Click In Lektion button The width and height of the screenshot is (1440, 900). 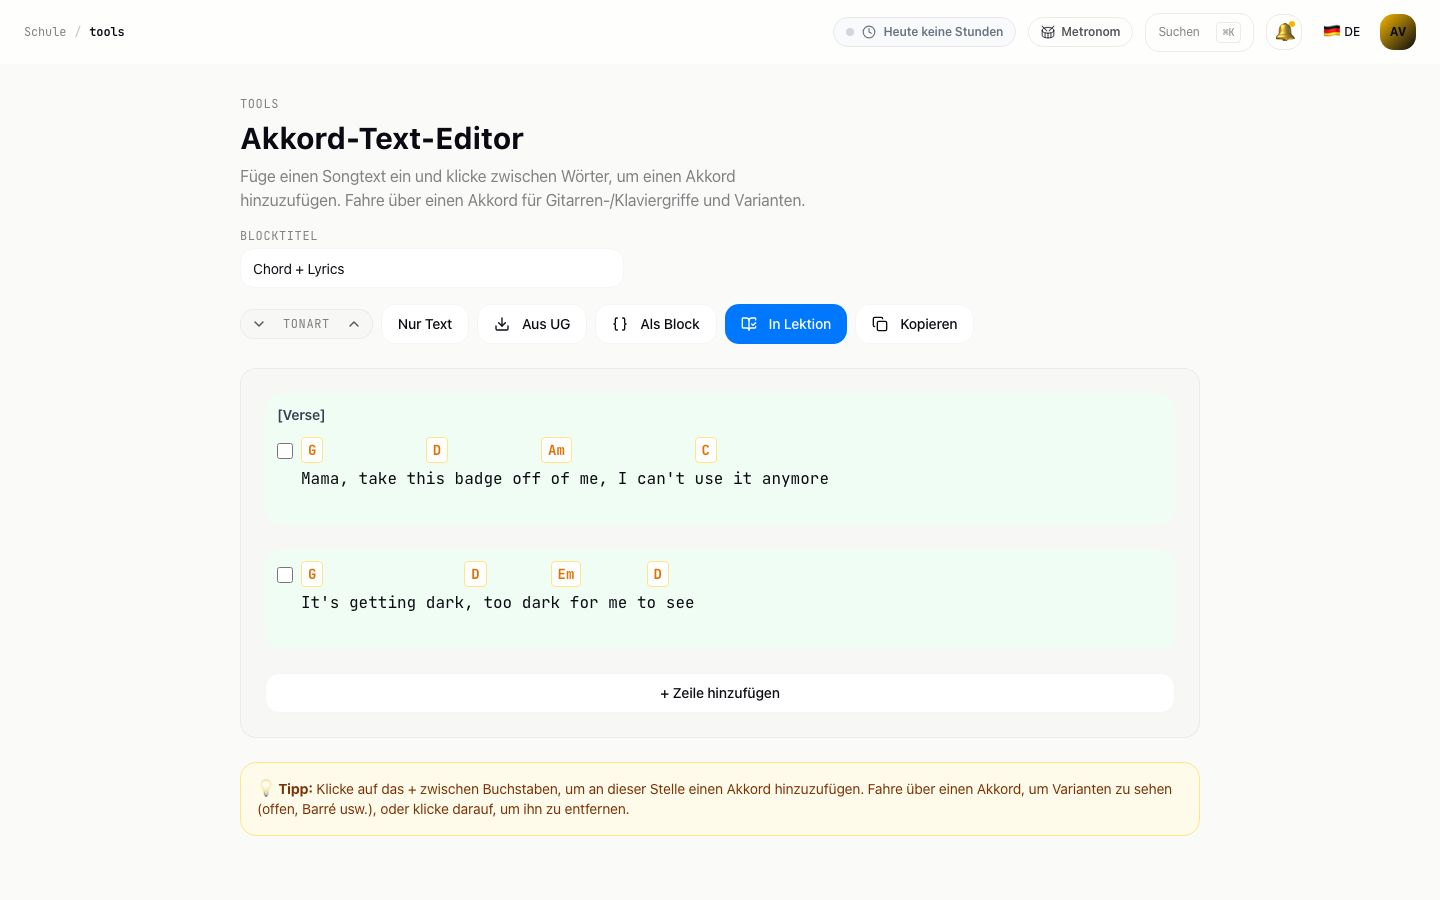(786, 324)
